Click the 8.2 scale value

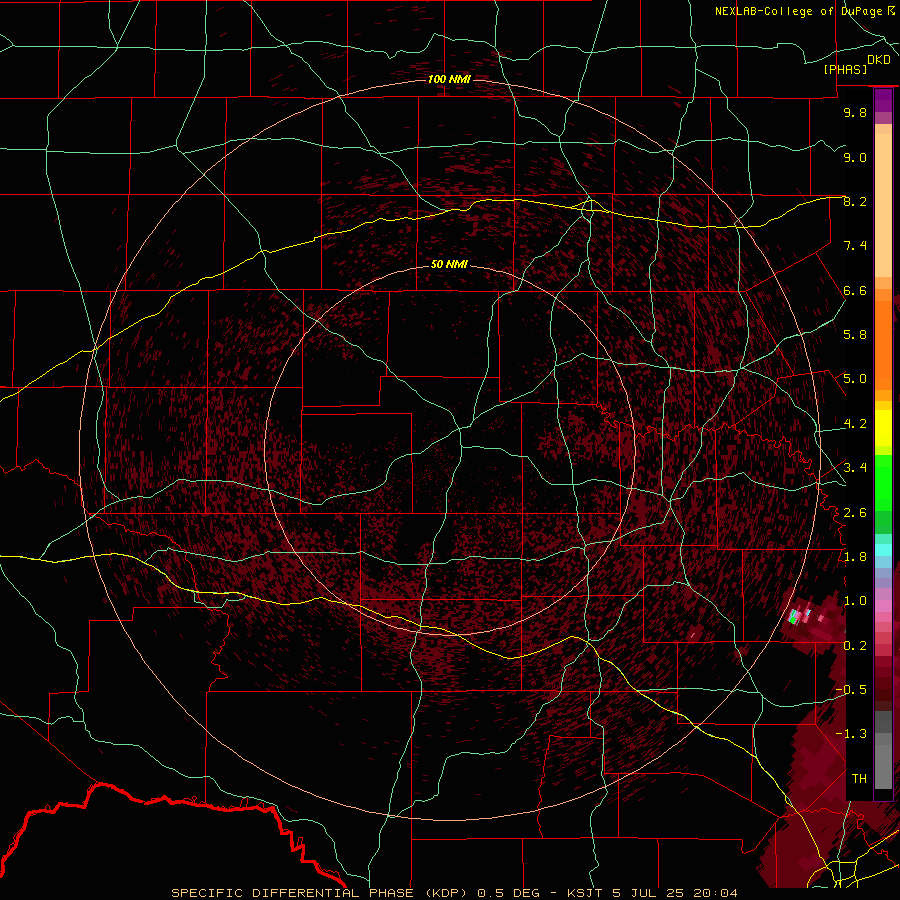click(x=855, y=201)
